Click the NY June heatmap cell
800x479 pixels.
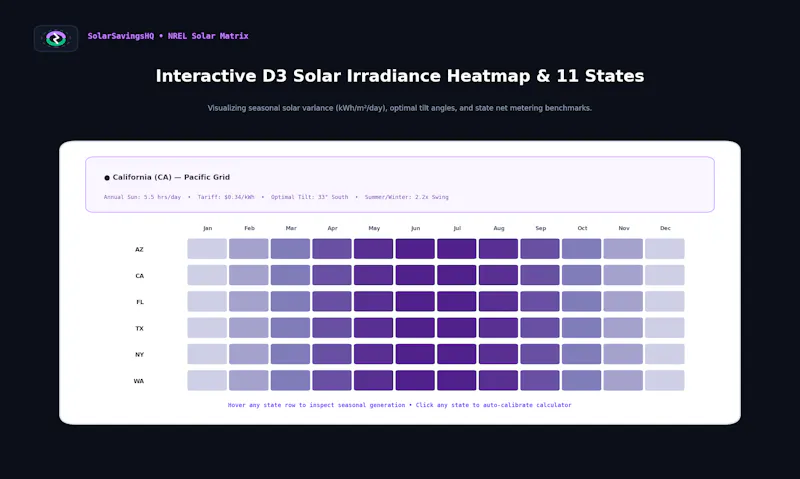click(415, 354)
